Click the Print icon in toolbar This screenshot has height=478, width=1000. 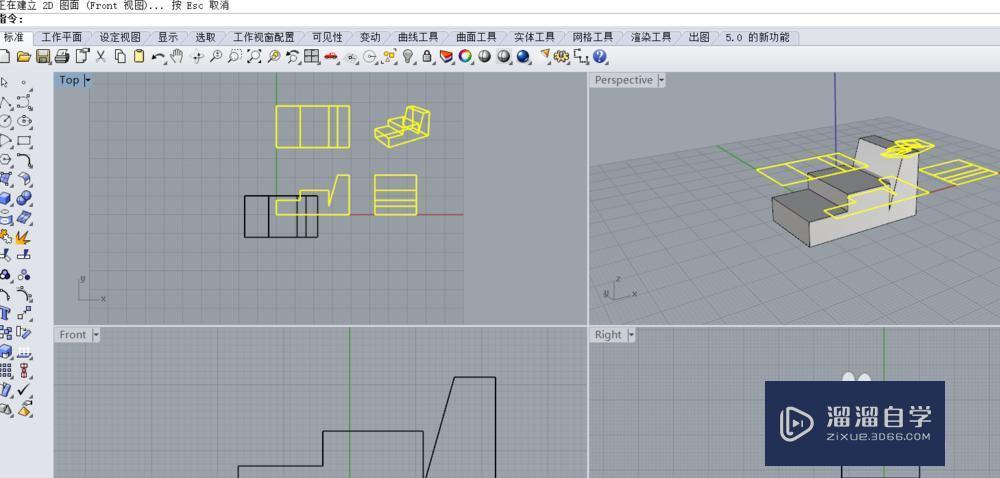coord(62,57)
